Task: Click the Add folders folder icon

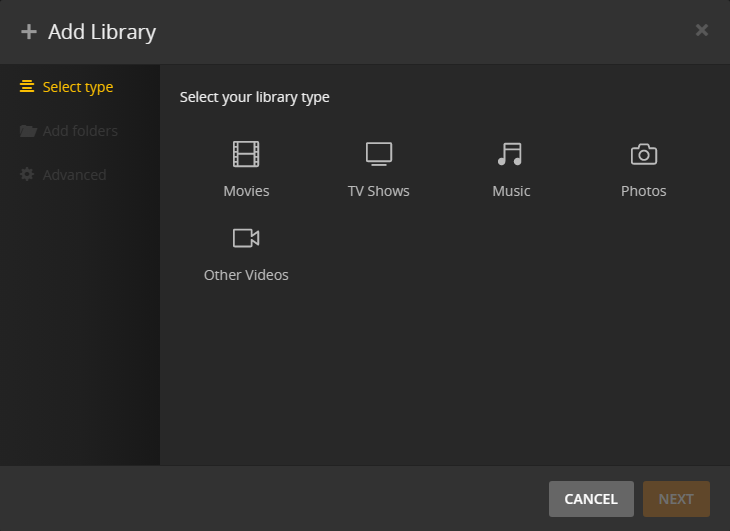Action: [x=28, y=131]
